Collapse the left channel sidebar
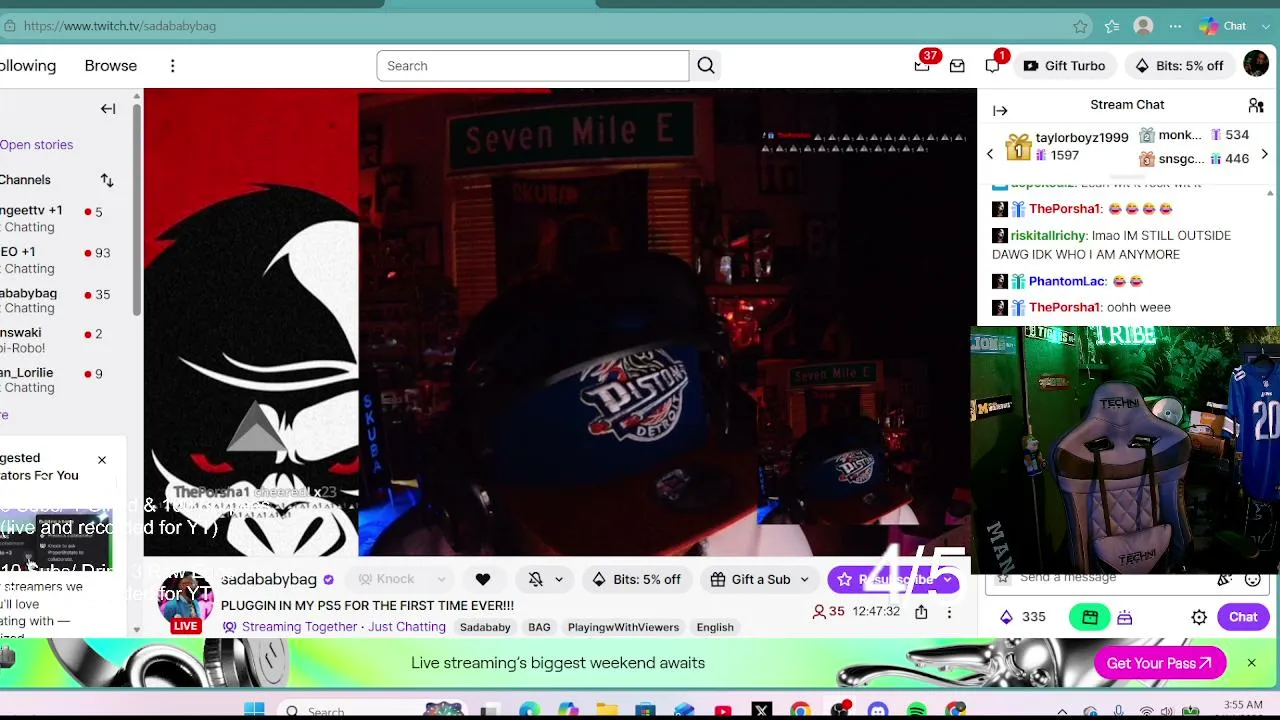The image size is (1280, 720). [x=108, y=109]
